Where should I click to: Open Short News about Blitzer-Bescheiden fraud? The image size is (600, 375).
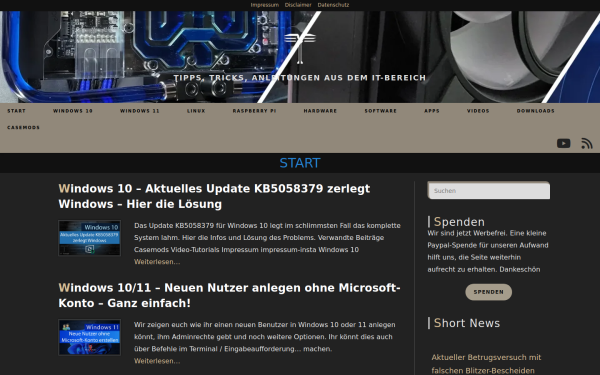click(x=486, y=364)
